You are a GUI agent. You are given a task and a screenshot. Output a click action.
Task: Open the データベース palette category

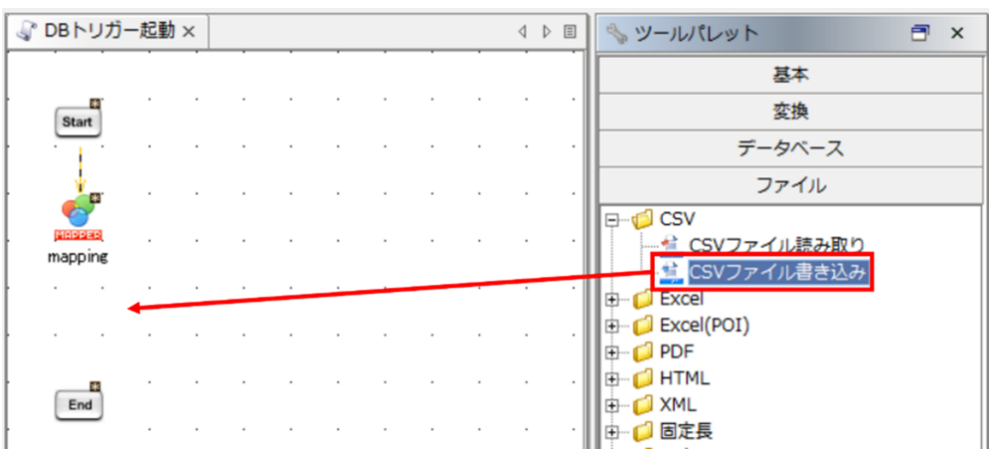point(790,148)
